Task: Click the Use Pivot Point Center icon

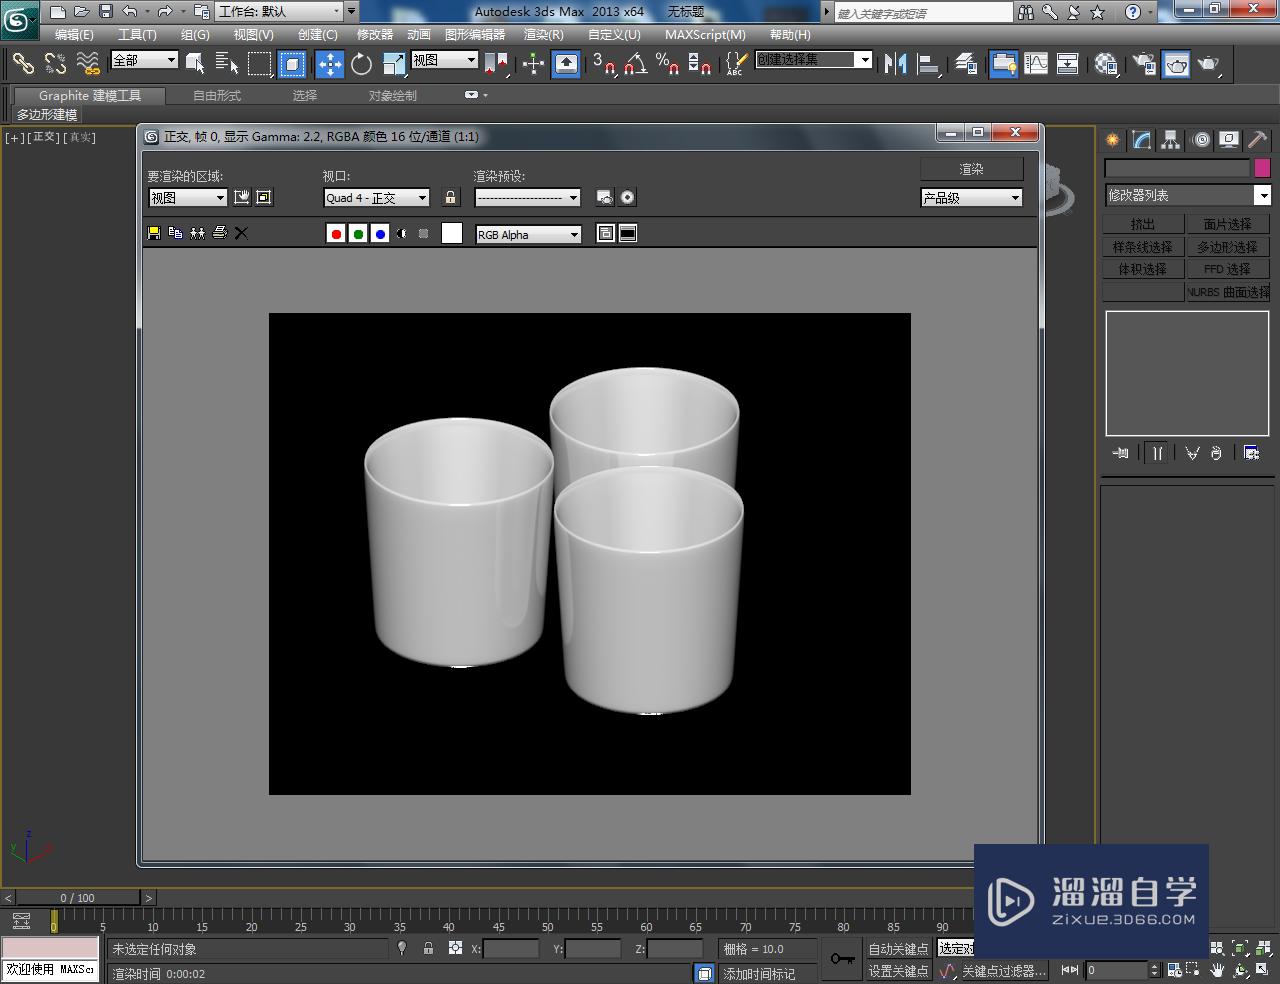Action: [x=496, y=64]
